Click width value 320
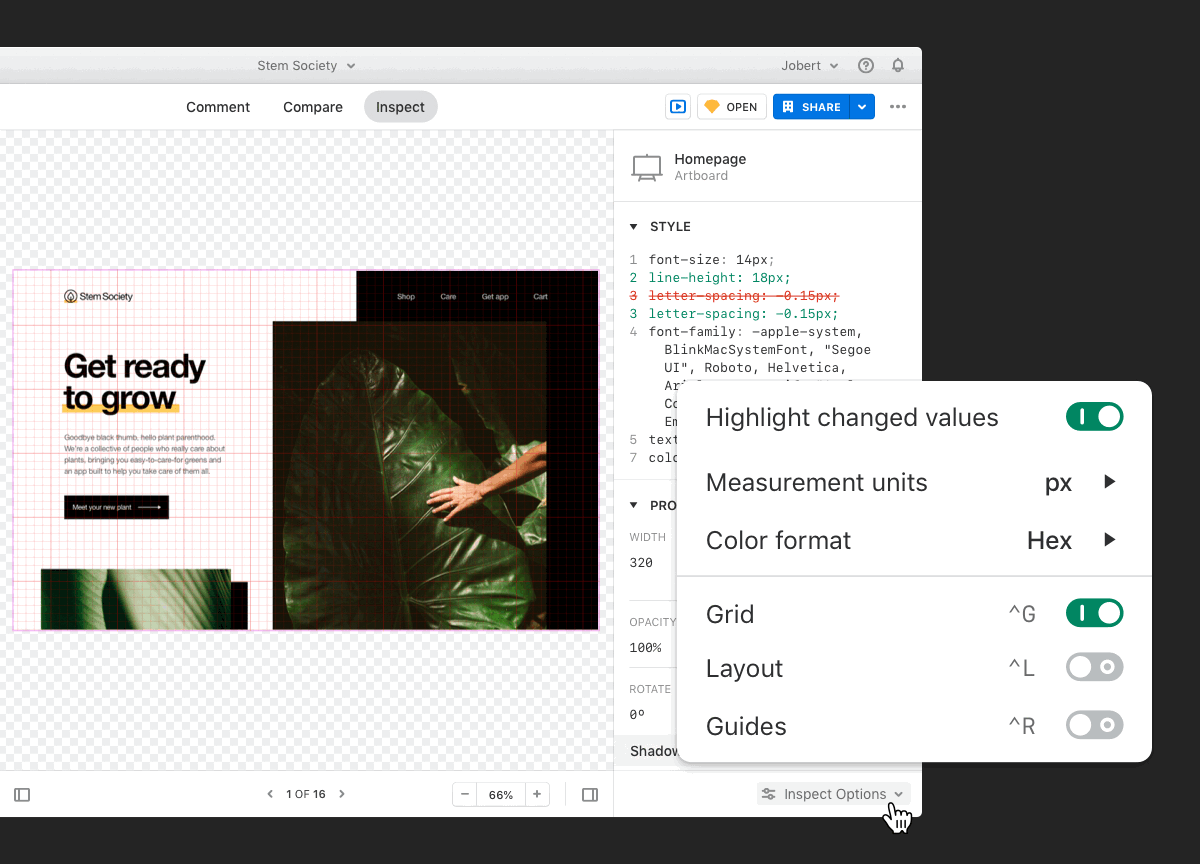 coord(641,563)
